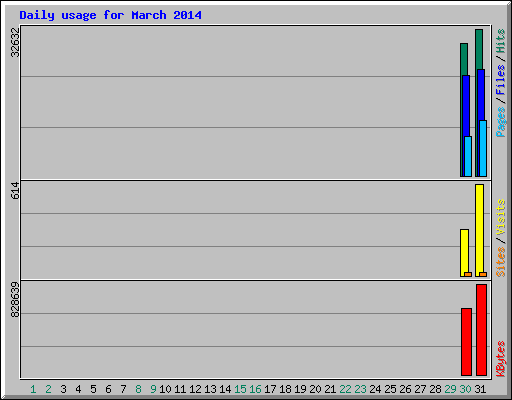Click day label 5 on the axis
This screenshot has width=512, height=400.
93,389
